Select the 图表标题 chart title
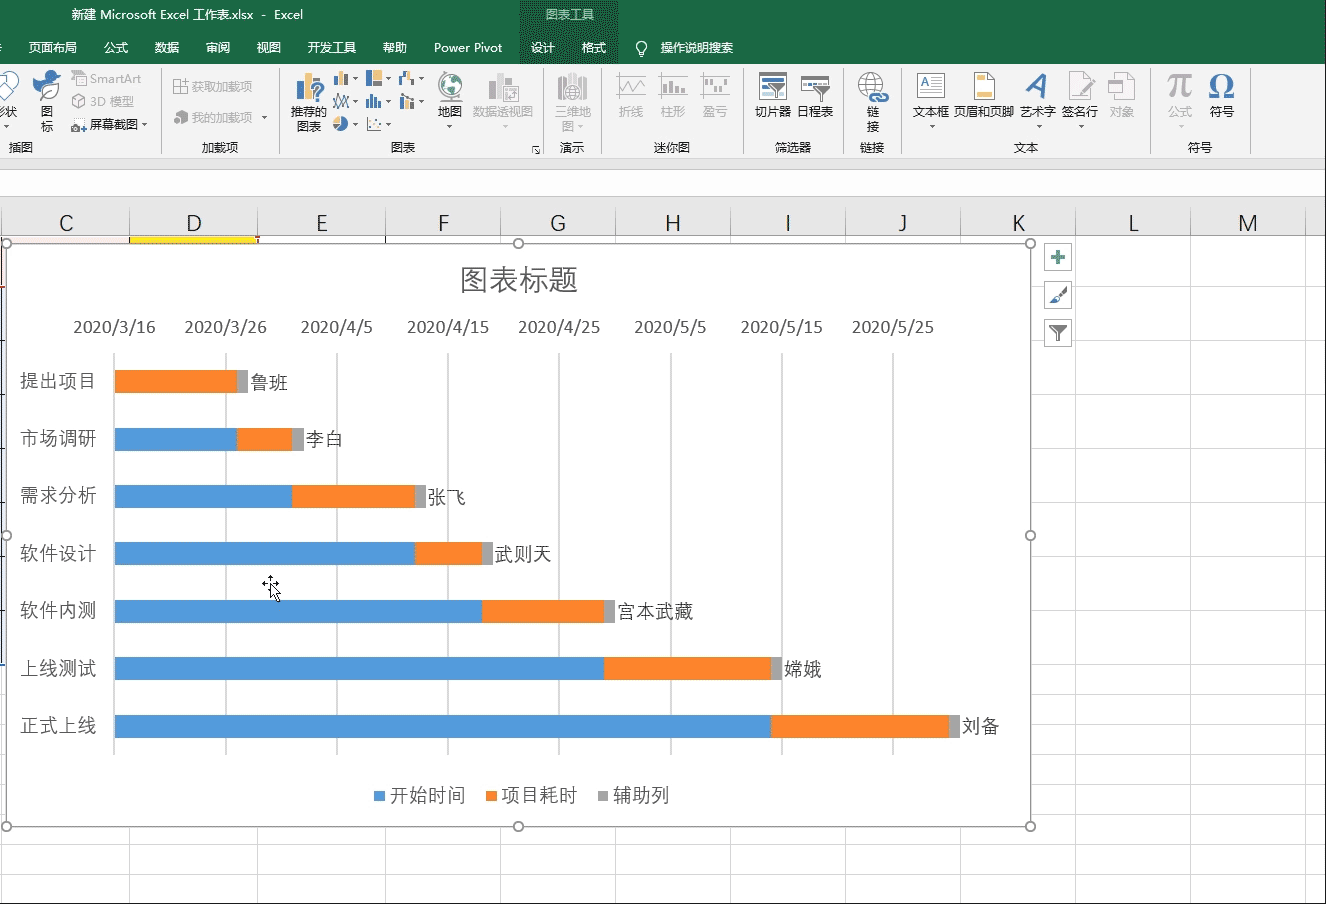This screenshot has width=1326, height=904. tap(519, 280)
